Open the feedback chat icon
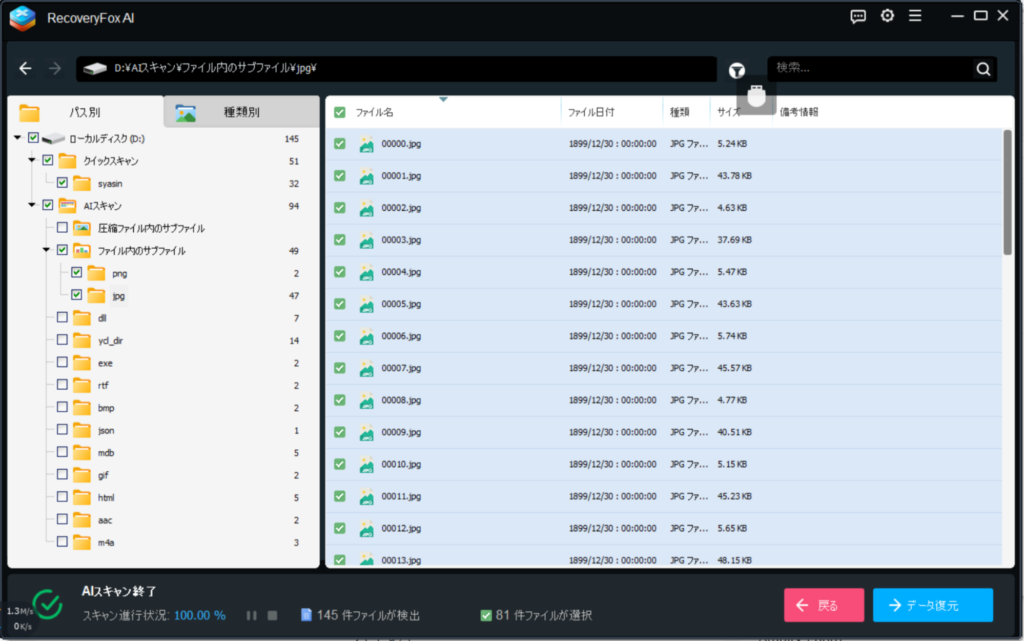The width and height of the screenshot is (1024, 641). pyautogui.click(x=858, y=16)
